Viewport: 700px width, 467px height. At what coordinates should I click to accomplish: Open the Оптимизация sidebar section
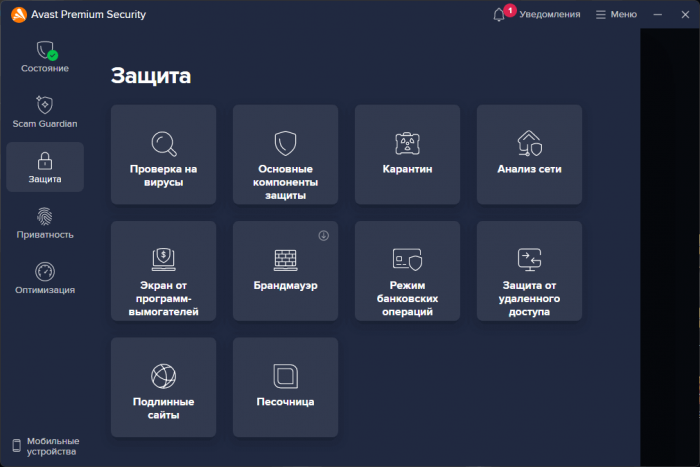click(x=45, y=278)
